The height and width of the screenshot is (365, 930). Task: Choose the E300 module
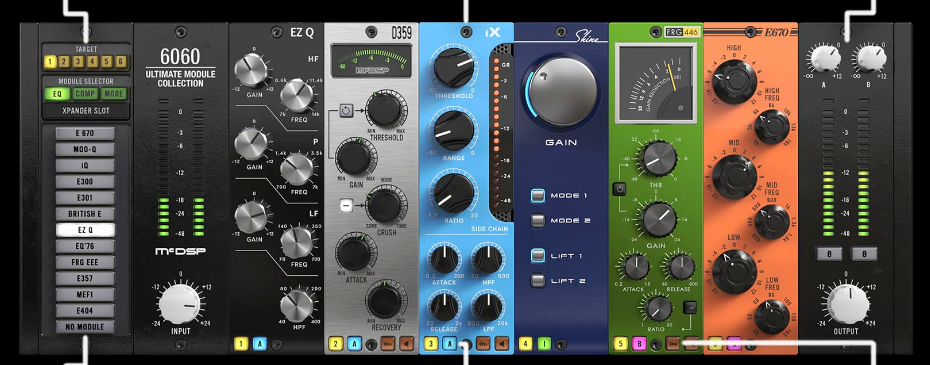pyautogui.click(x=85, y=182)
